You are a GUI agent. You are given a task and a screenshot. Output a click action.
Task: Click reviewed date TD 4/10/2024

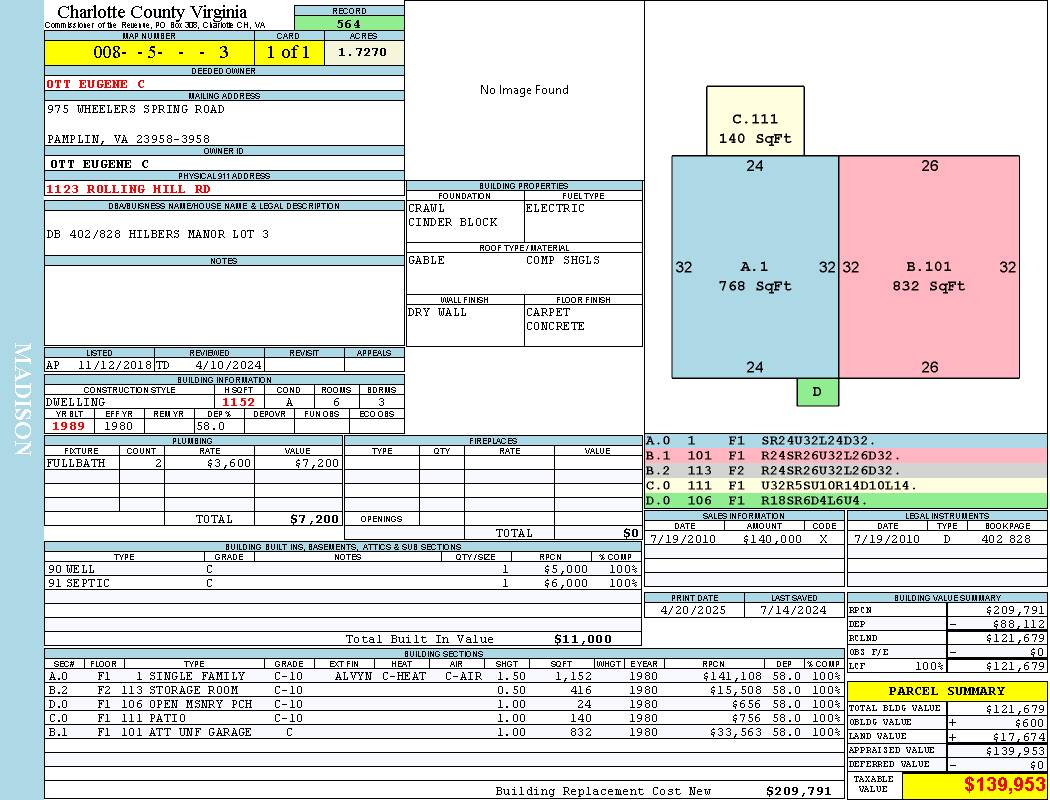point(209,366)
